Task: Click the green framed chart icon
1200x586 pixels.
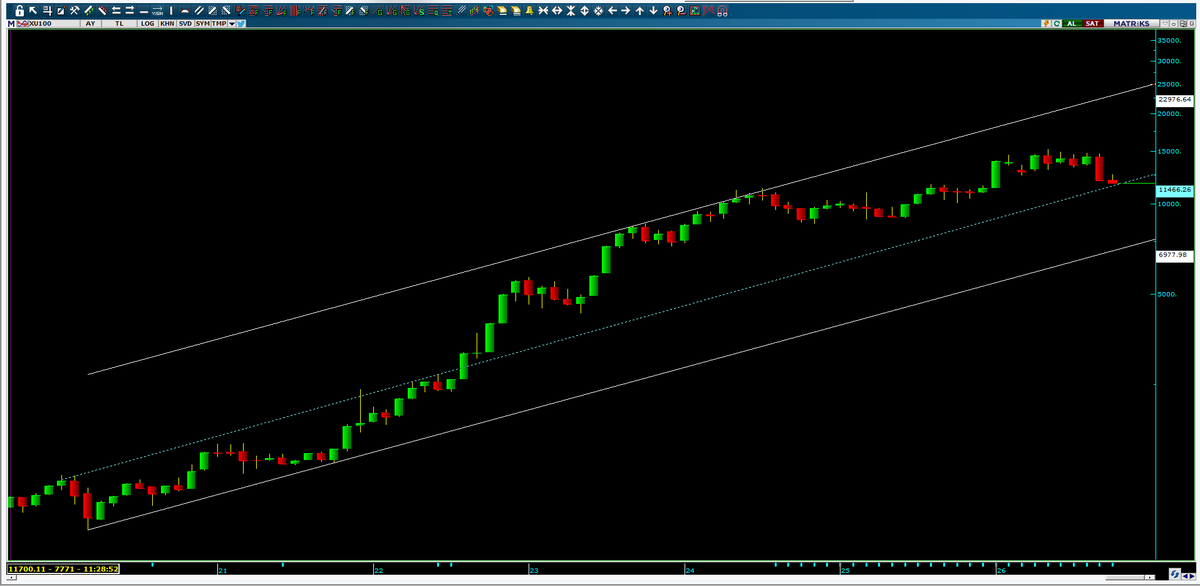Action: tap(694, 11)
